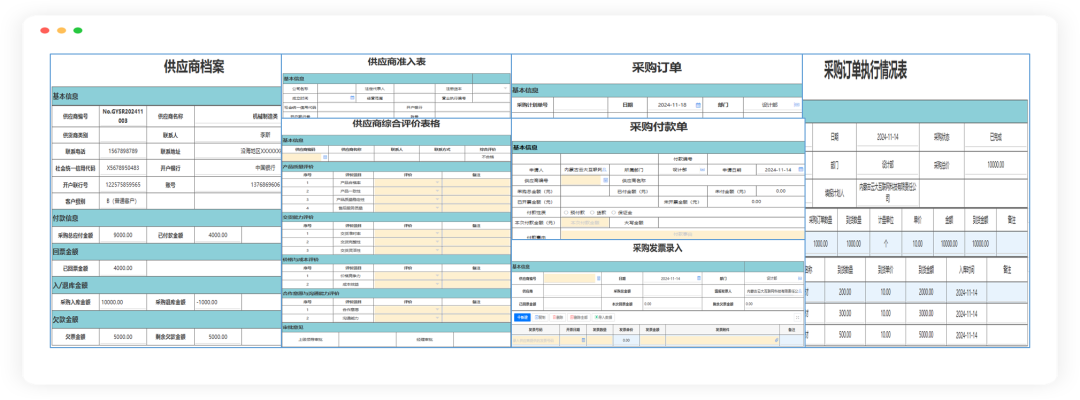The height and width of the screenshot is (400, 1080).
Task: Click 供应商编号 value No.GYSR202411008
Action: (123, 114)
